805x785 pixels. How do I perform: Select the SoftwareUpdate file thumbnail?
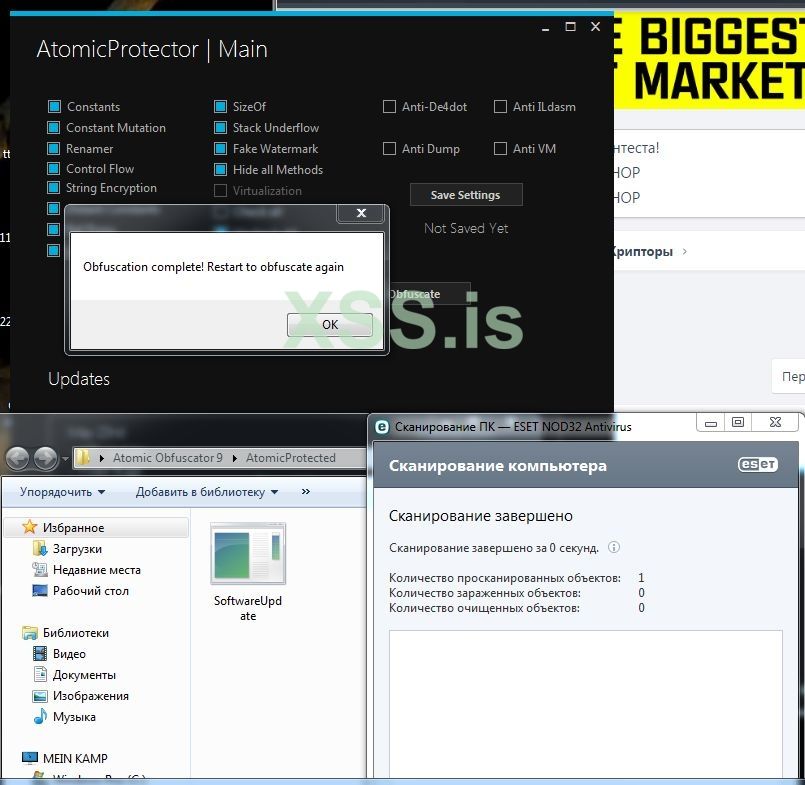pyautogui.click(x=248, y=553)
